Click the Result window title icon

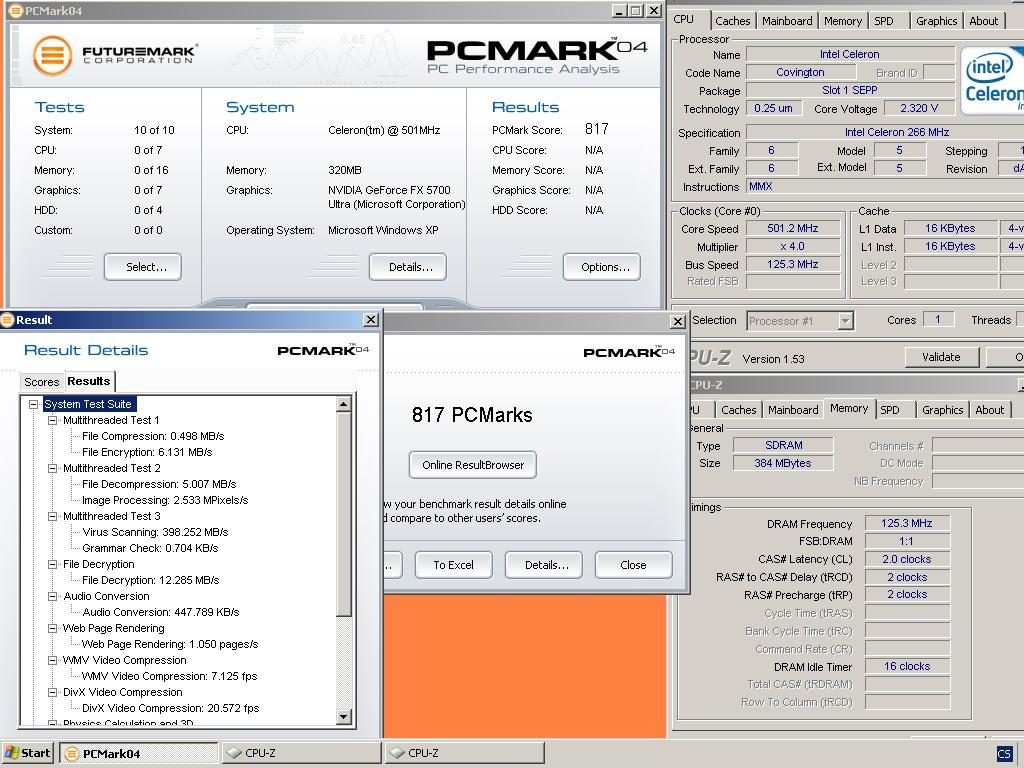click(x=7, y=319)
